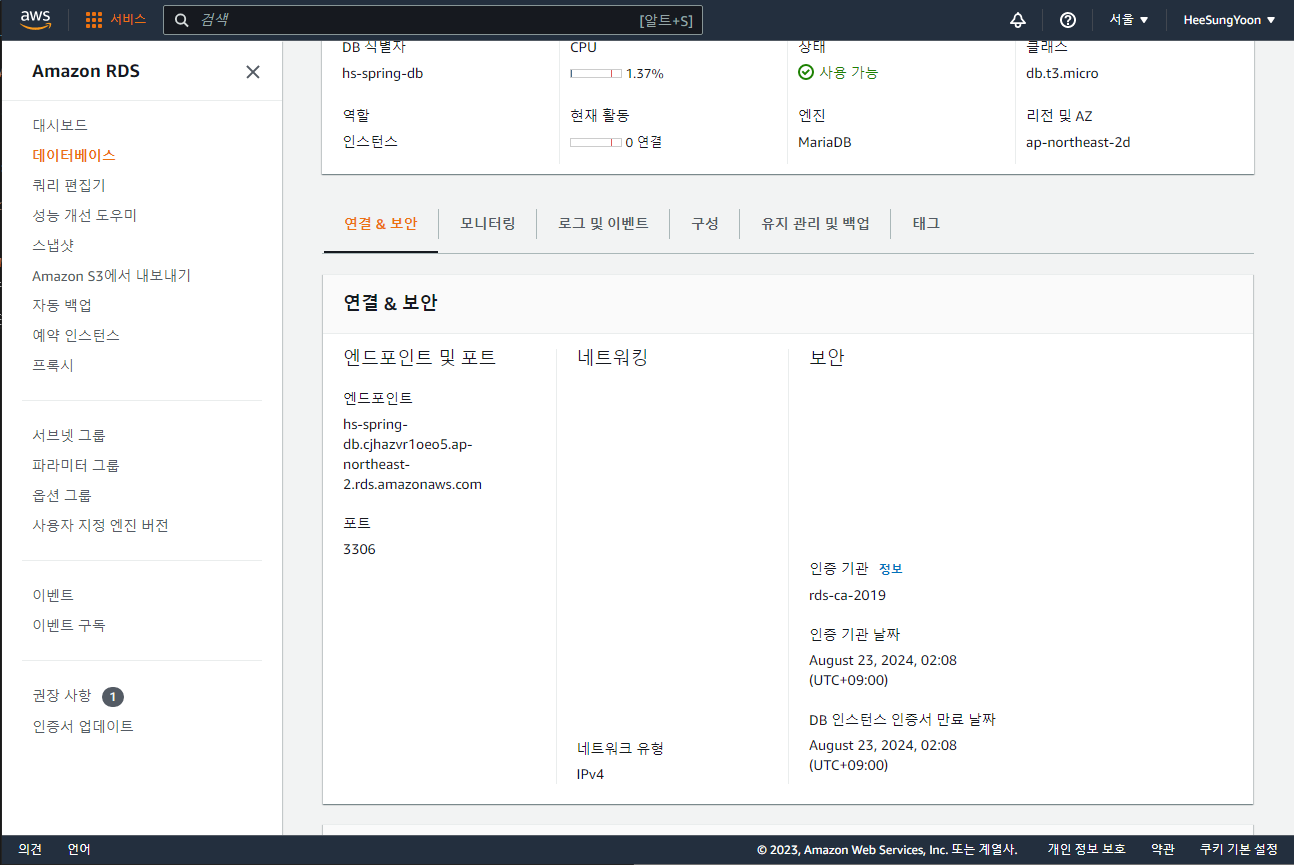Viewport: 1294px width, 865px height.
Task: Click the 언어 language button in footer
Action: pyautogui.click(x=79, y=849)
